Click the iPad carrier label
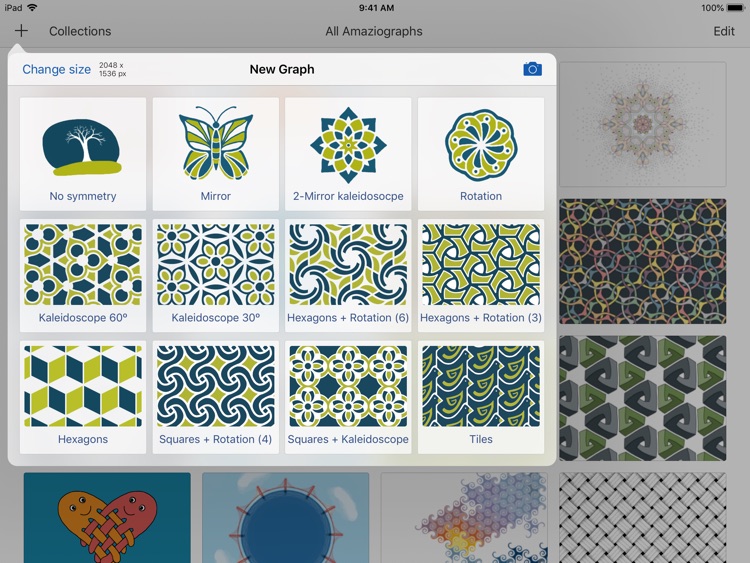This screenshot has width=750, height=563. pos(13,8)
